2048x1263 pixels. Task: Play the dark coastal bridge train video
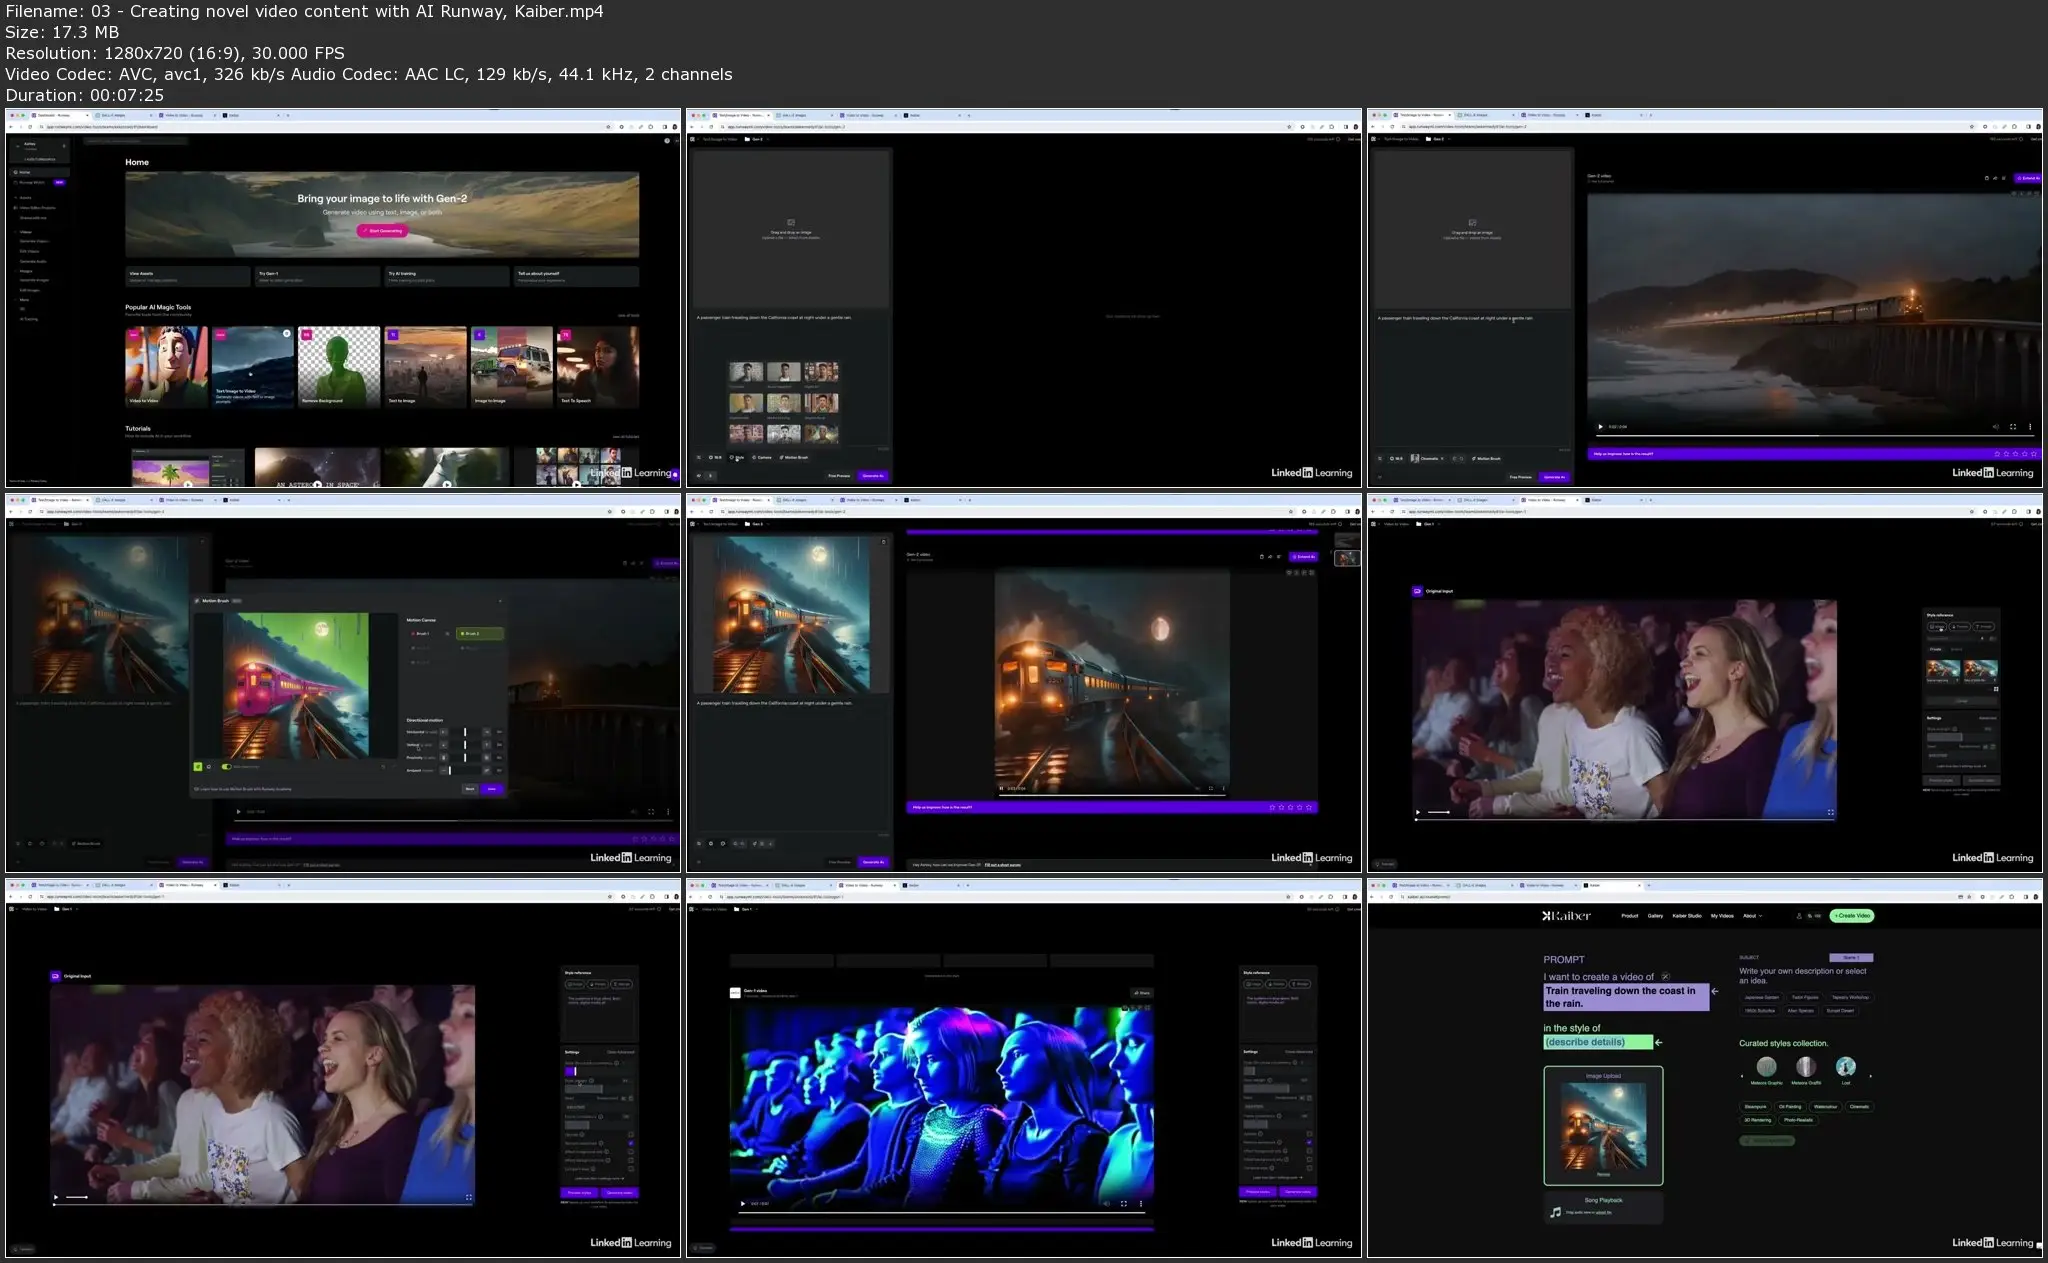1600,427
